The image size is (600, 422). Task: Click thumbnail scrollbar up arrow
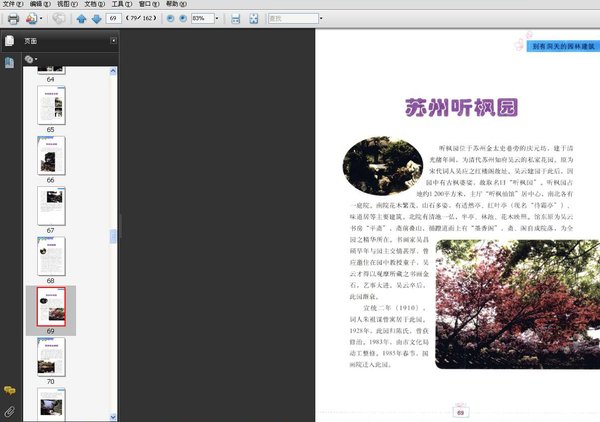(113, 71)
